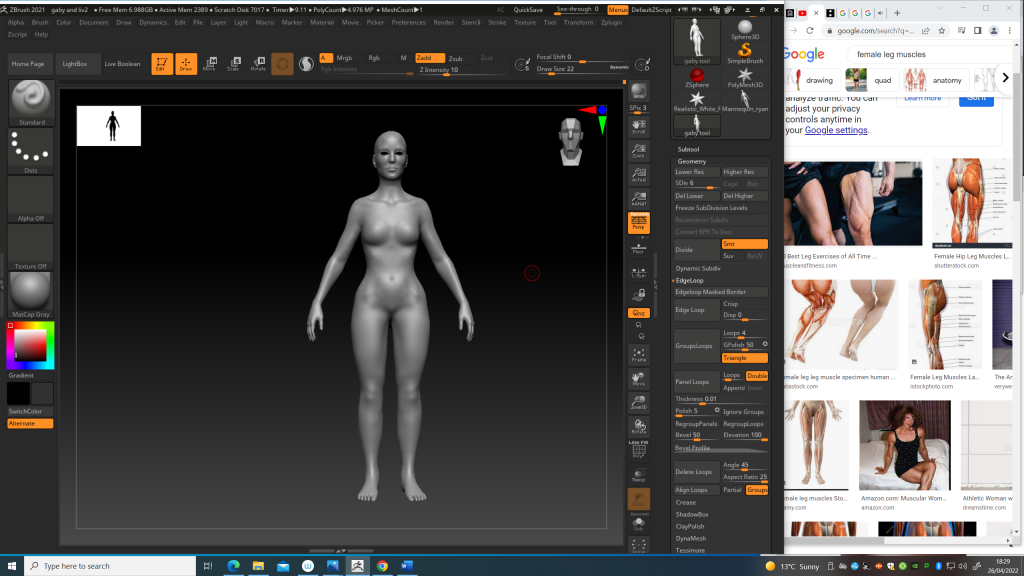Open the Preferences menu
This screenshot has height=576, width=1024.
(408, 21)
